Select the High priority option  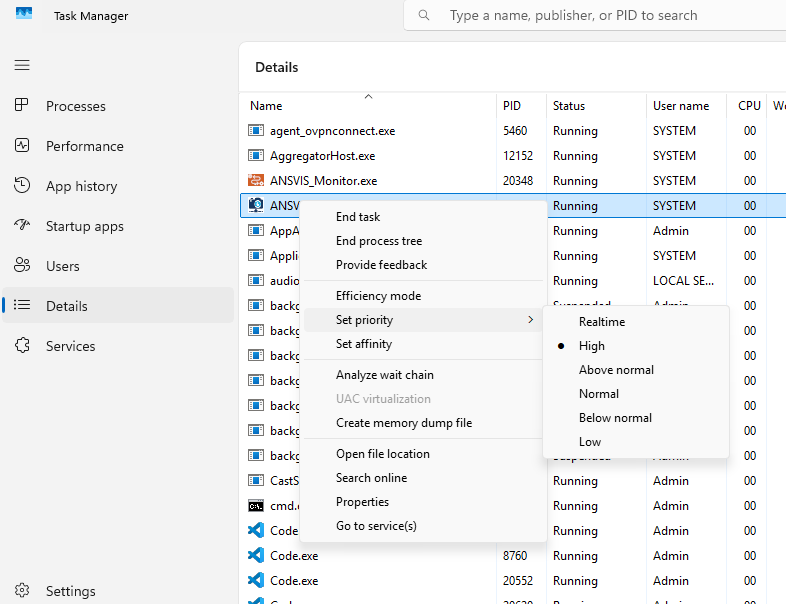click(x=591, y=346)
